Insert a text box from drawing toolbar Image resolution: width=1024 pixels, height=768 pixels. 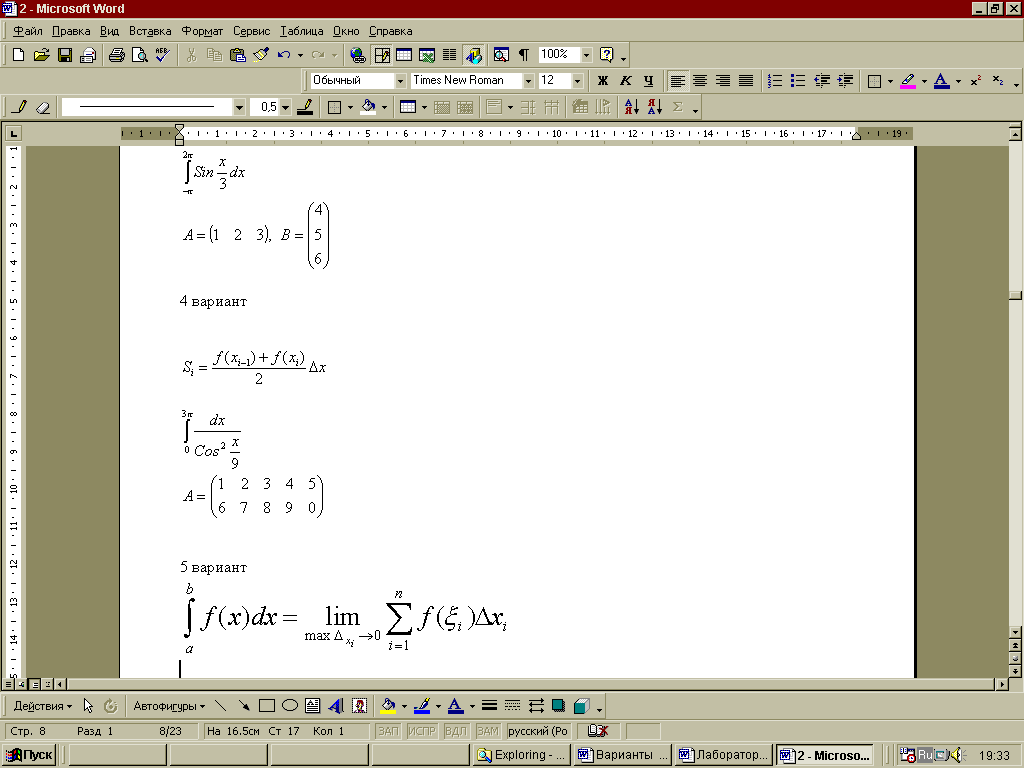313,706
